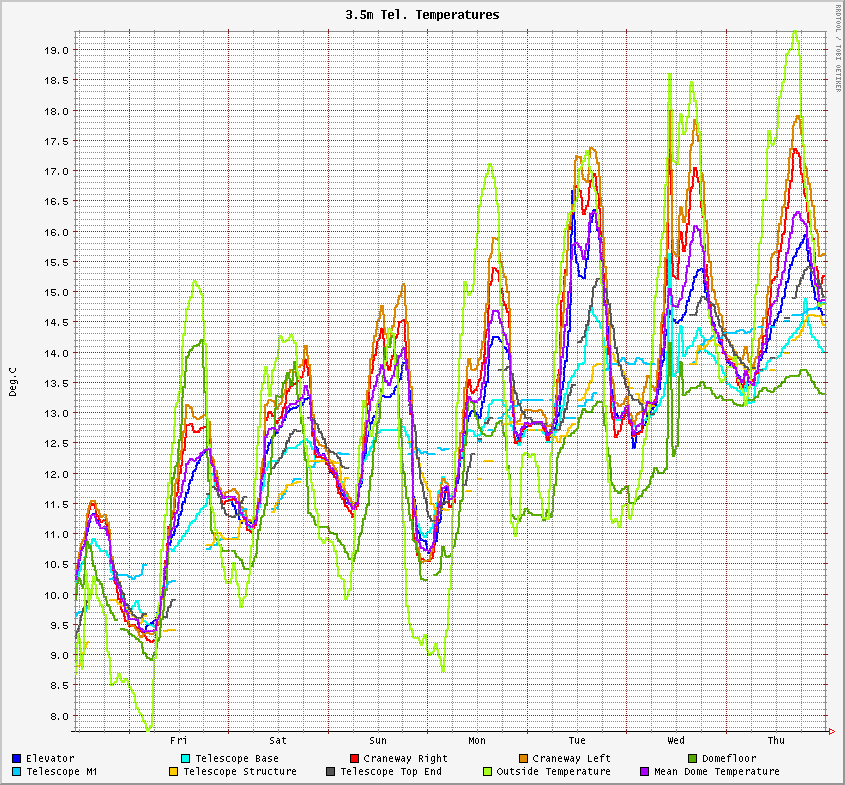This screenshot has width=845, height=785.
Task: Click the green Domefloor legend swatch
Action: 692,758
